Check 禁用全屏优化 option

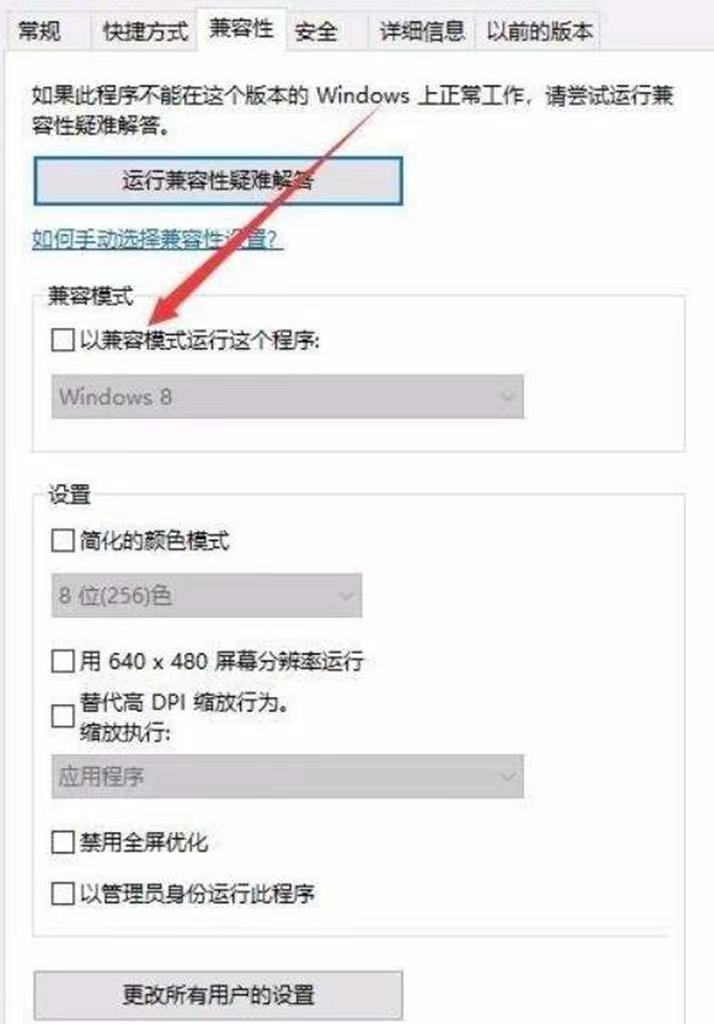coord(63,842)
